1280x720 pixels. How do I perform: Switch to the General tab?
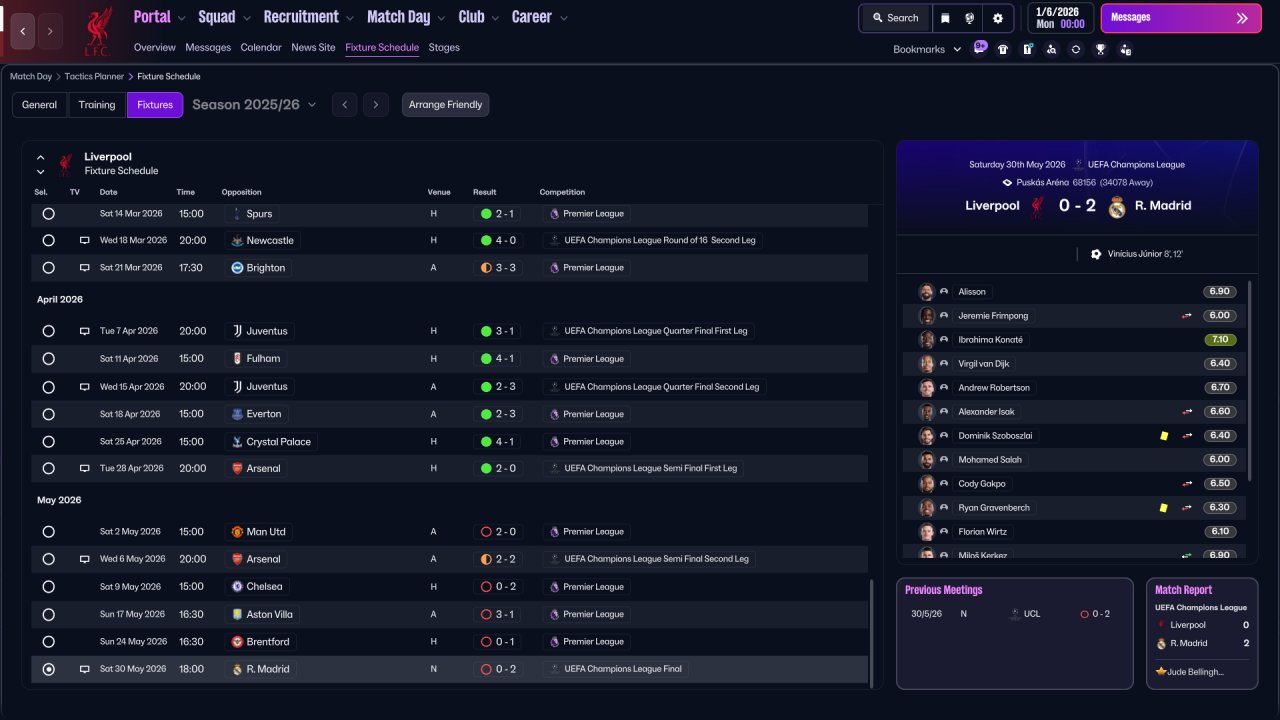(x=40, y=105)
